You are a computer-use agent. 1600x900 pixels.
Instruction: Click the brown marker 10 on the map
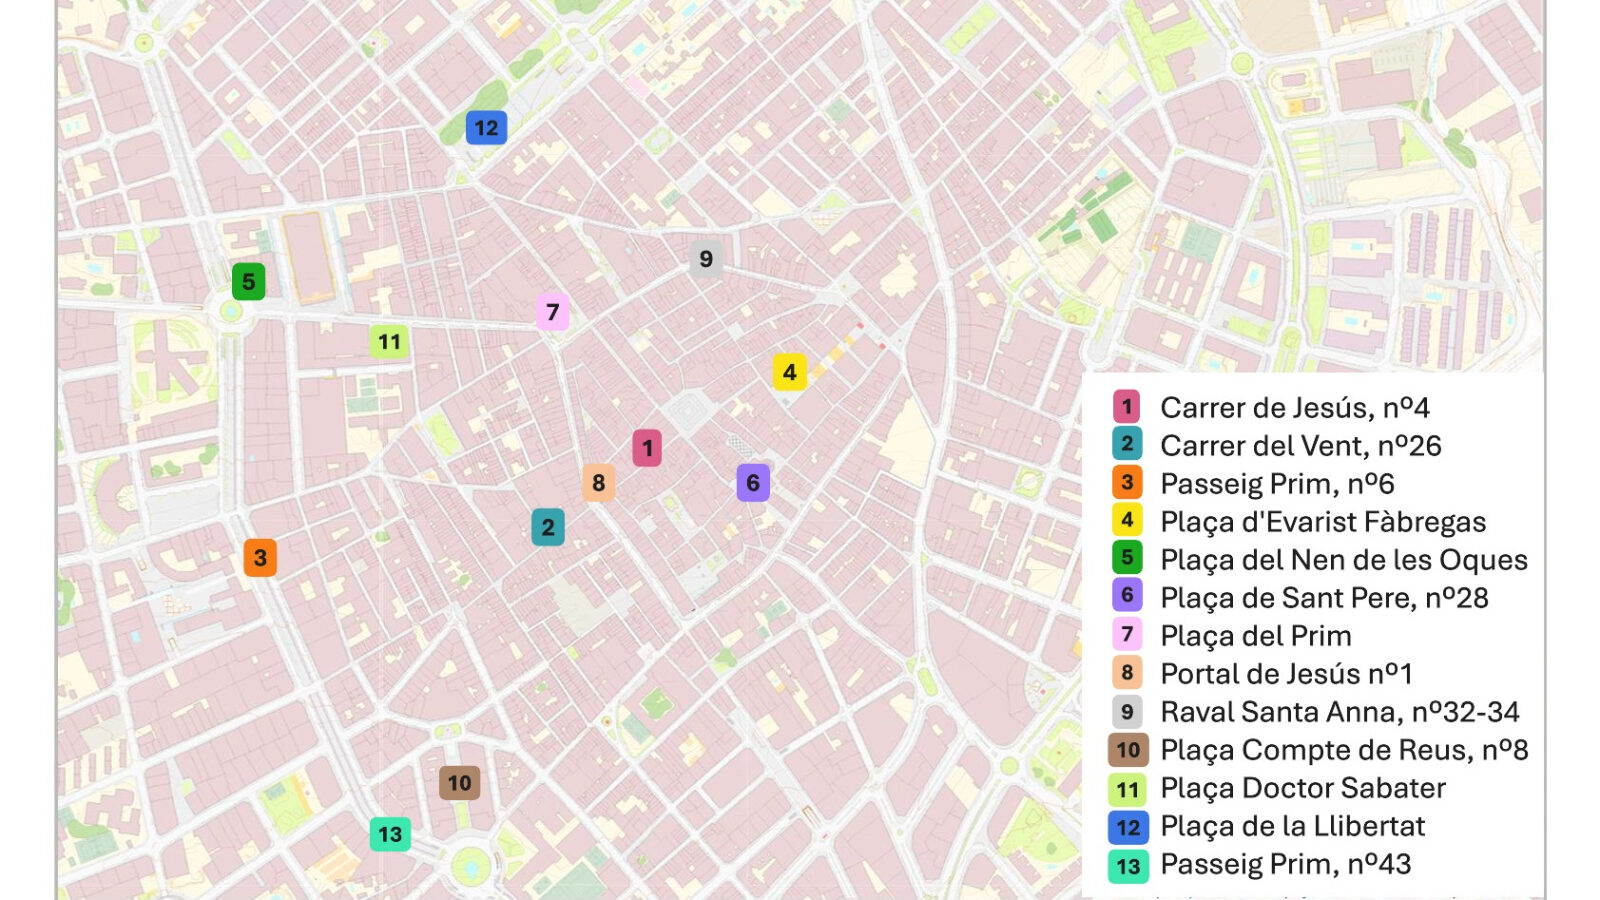[459, 783]
